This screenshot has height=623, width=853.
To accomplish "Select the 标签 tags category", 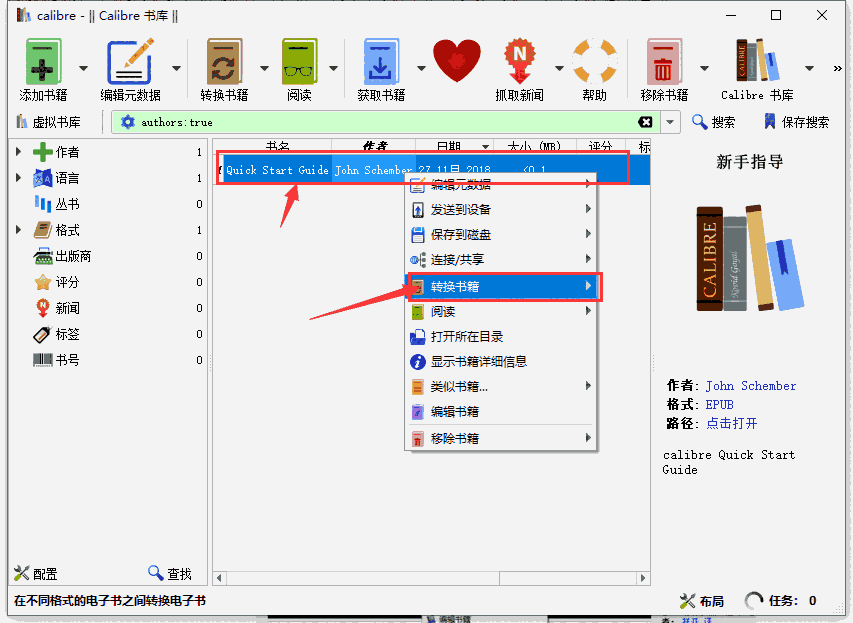I will [x=57, y=334].
